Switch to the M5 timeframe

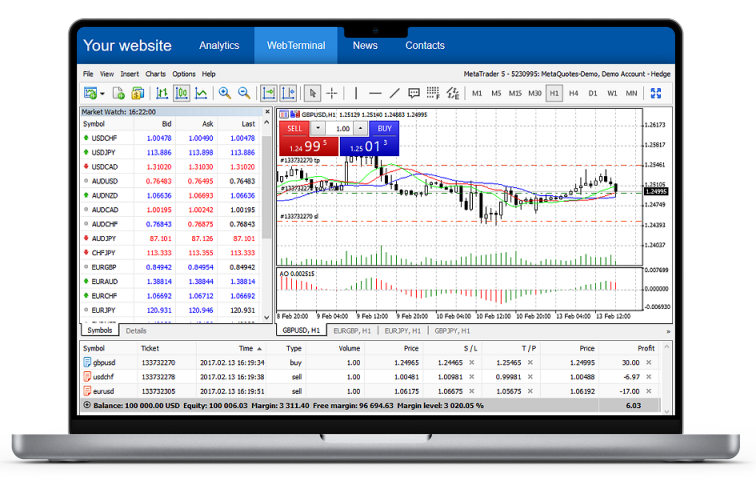[x=496, y=94]
